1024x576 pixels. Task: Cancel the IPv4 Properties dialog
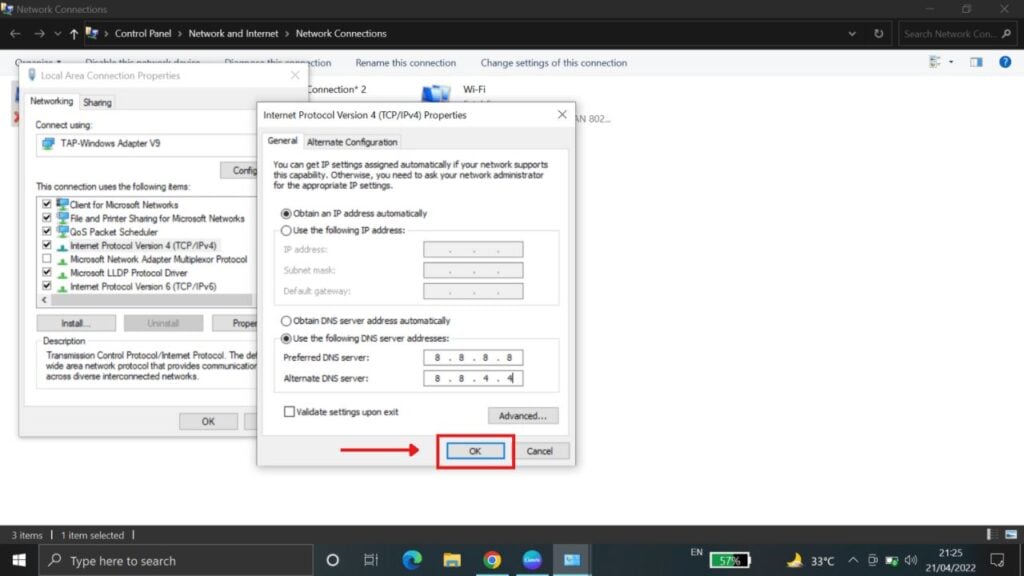point(539,451)
